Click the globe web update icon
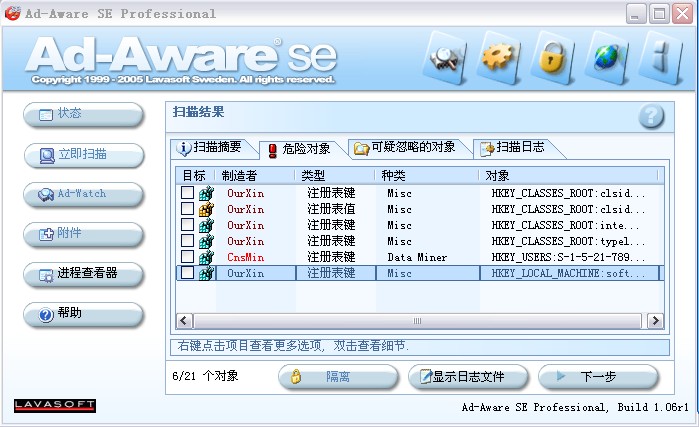The image size is (699, 427). point(606,58)
